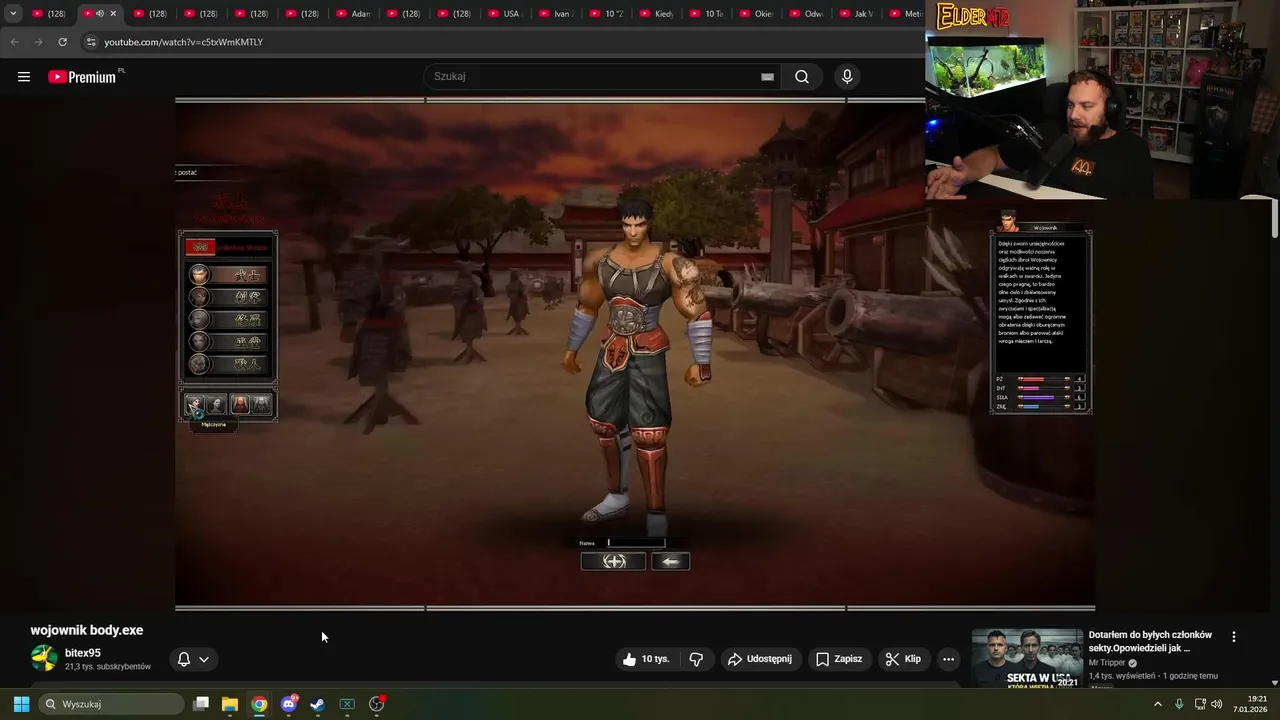This screenshot has height=720, width=1280.
Task: Switch to the Jak V tab
Action: click(858, 14)
